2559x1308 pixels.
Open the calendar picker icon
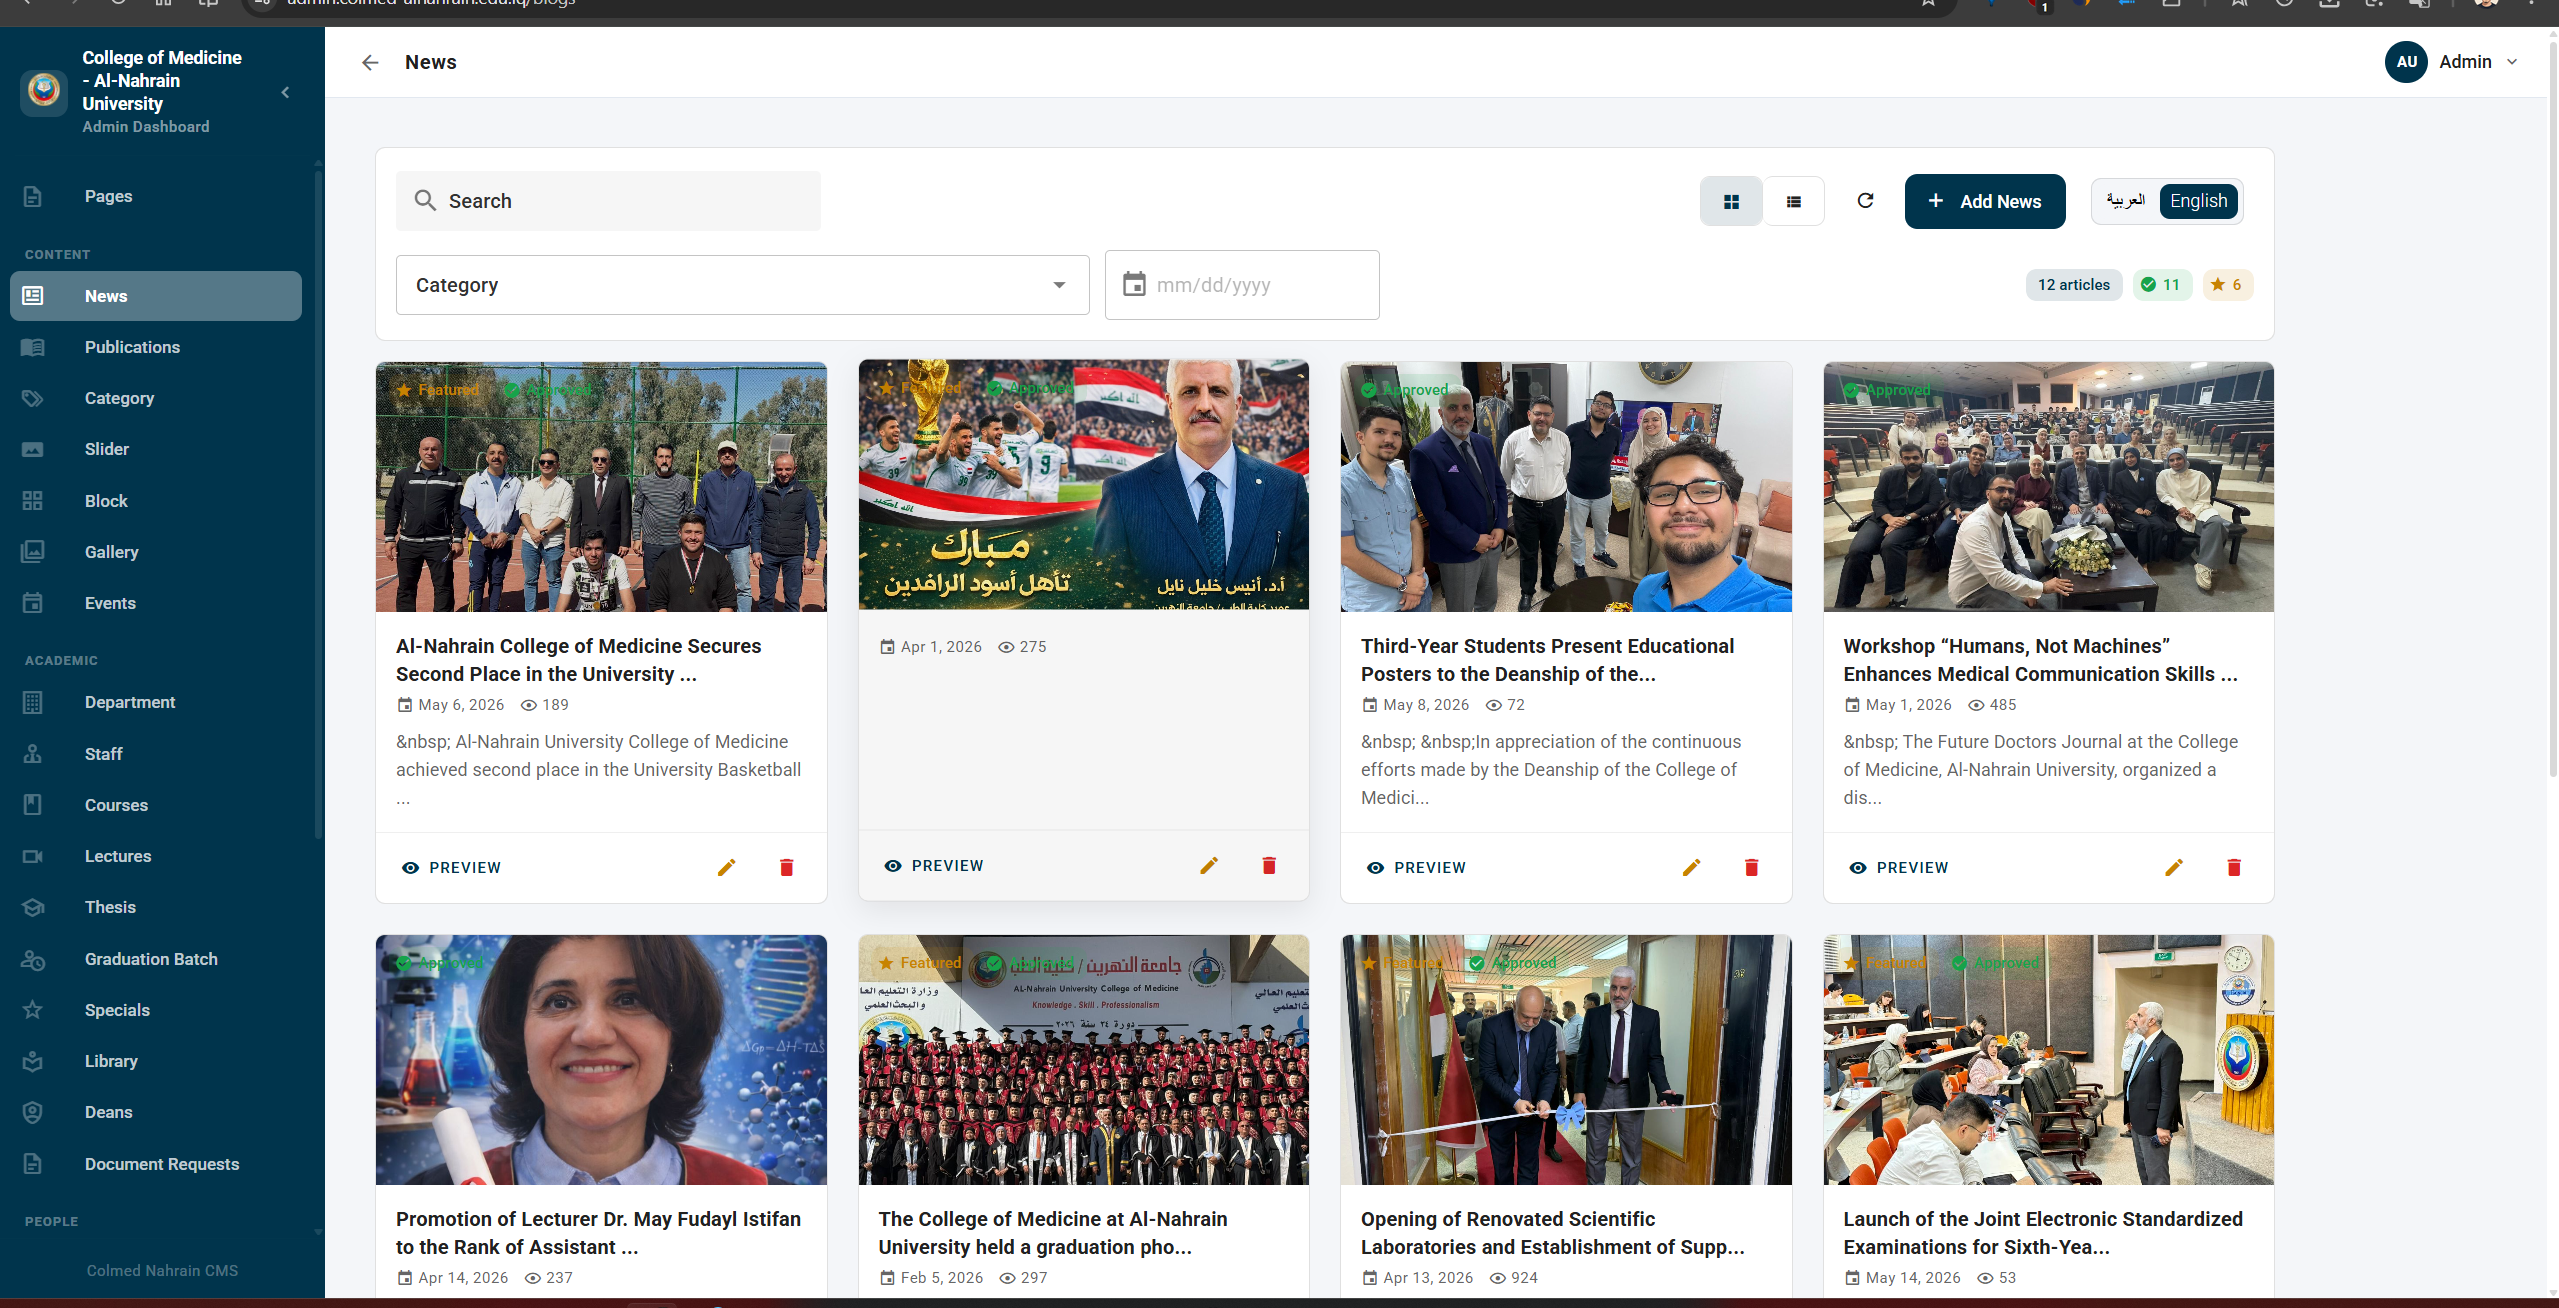(1134, 285)
